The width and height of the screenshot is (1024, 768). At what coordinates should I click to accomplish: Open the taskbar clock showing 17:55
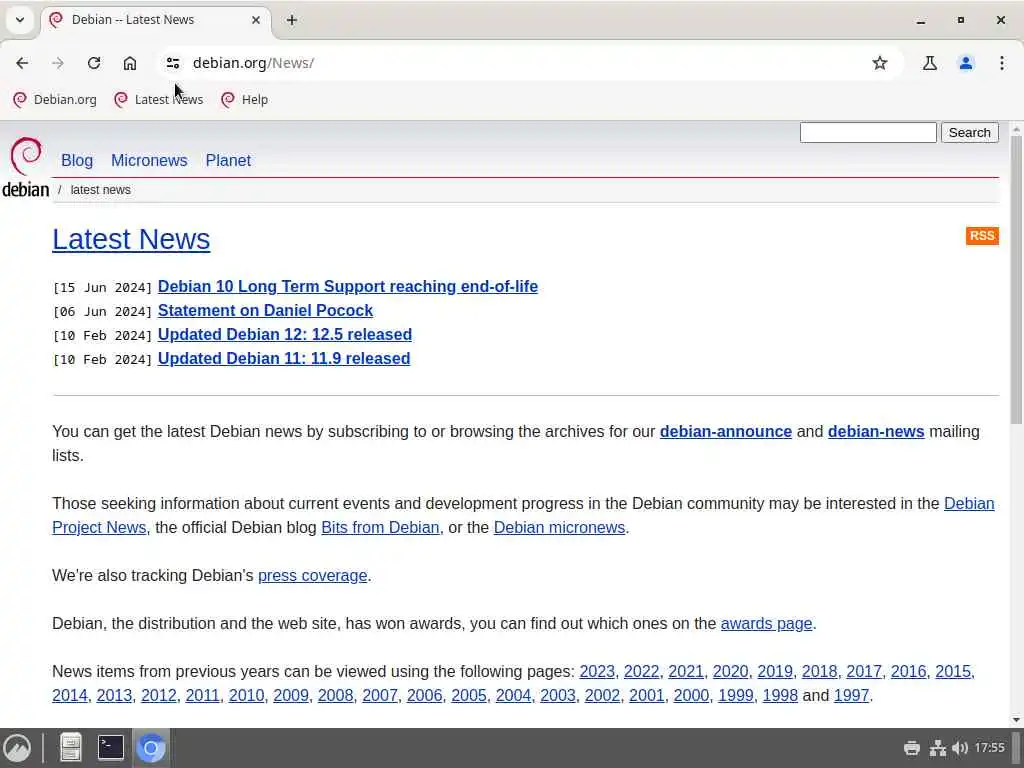tap(989, 748)
